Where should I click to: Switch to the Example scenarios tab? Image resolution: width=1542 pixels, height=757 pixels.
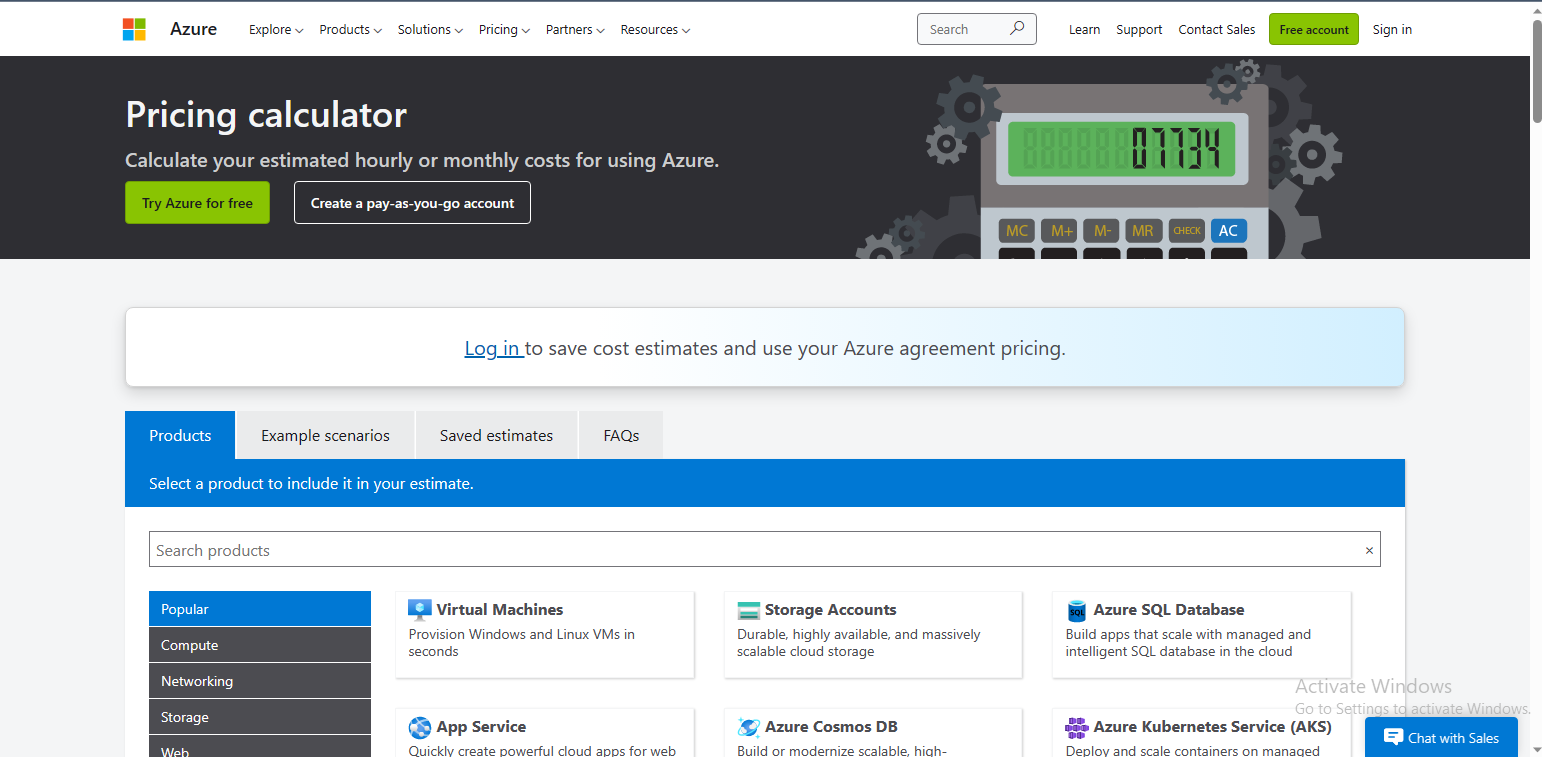click(325, 435)
